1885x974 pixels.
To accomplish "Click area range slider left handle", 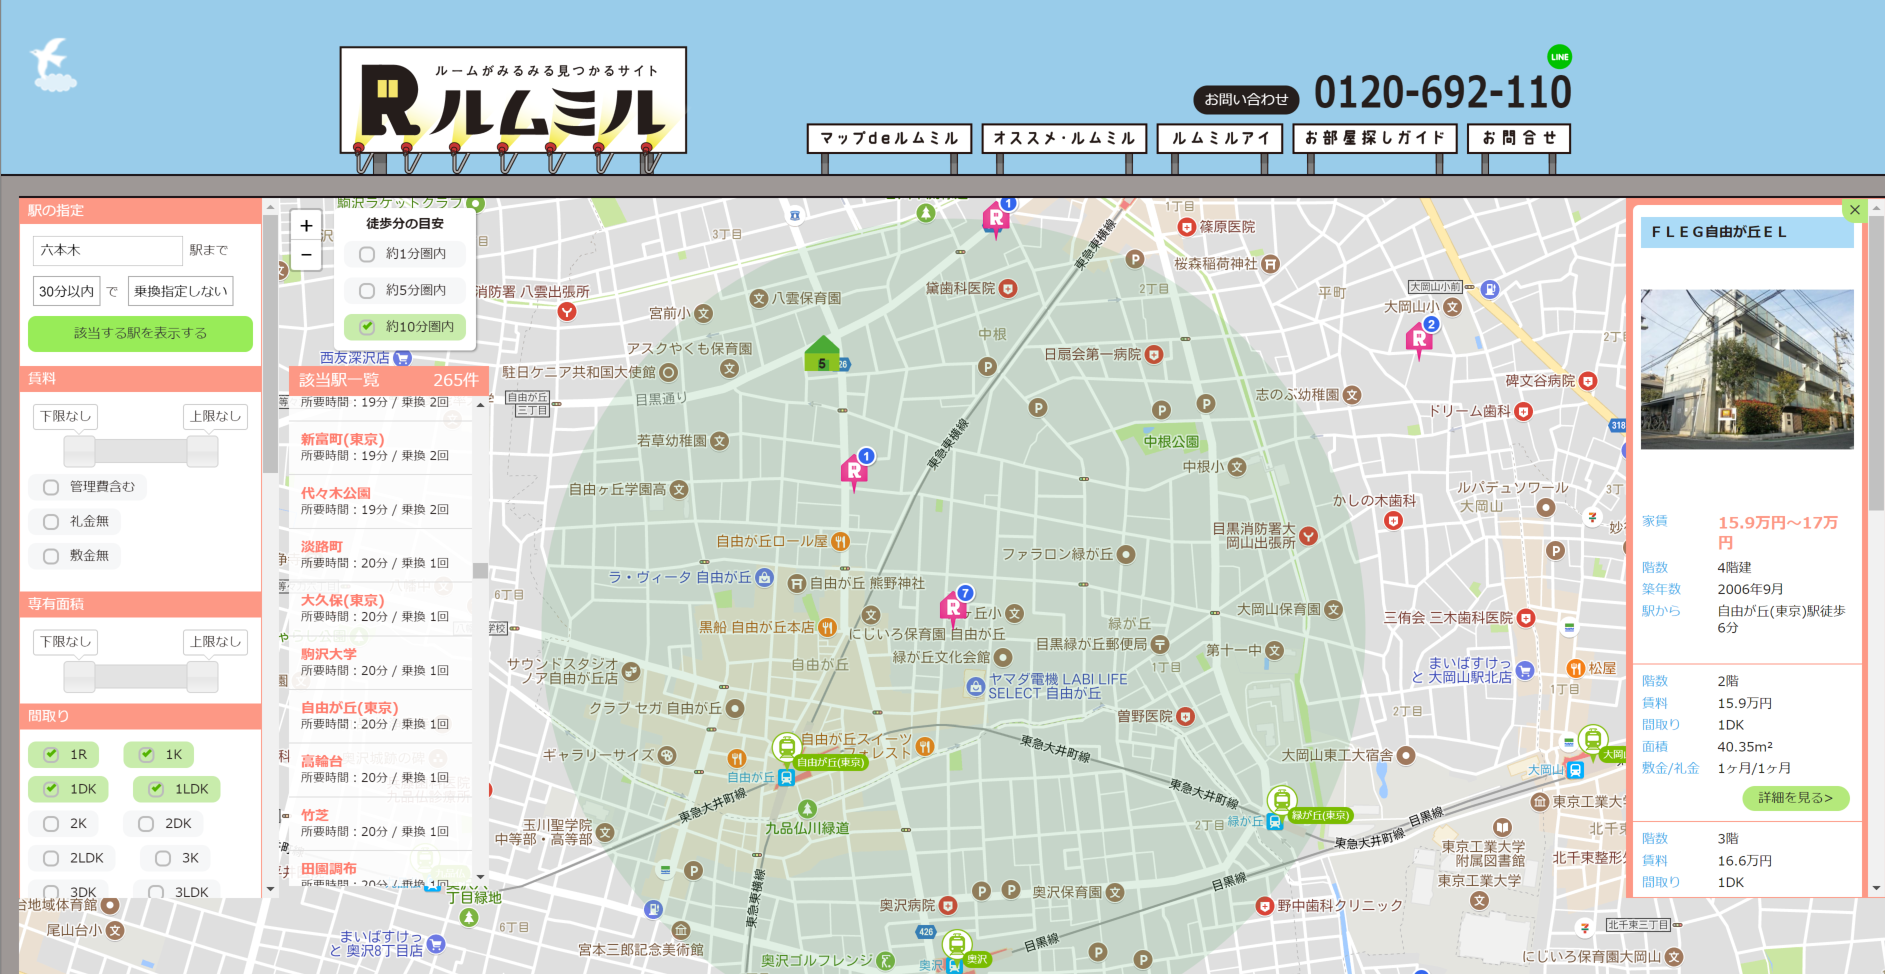I will click(x=79, y=678).
